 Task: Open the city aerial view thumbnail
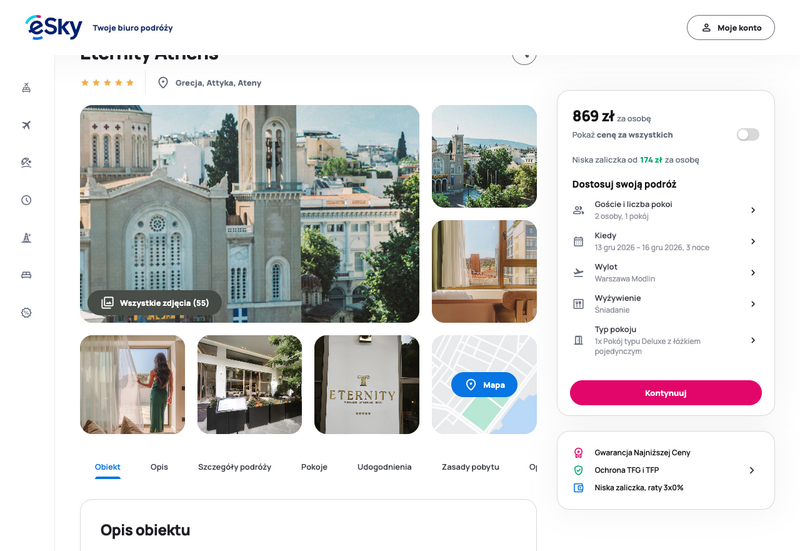pos(484,156)
